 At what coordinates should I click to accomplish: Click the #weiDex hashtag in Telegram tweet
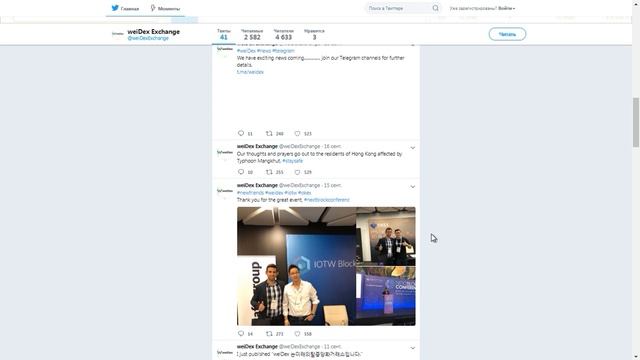point(246,51)
